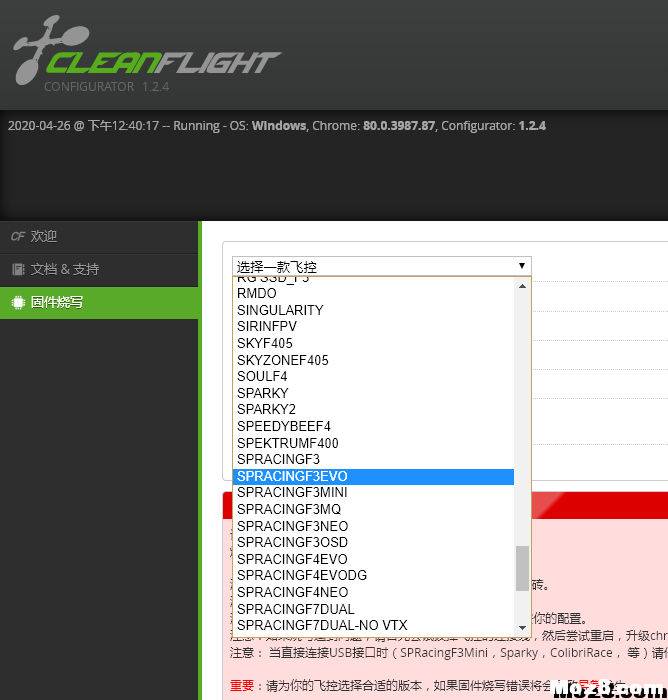
Task: Choose SPEKTRUMF400 board option
Action: coord(373,443)
